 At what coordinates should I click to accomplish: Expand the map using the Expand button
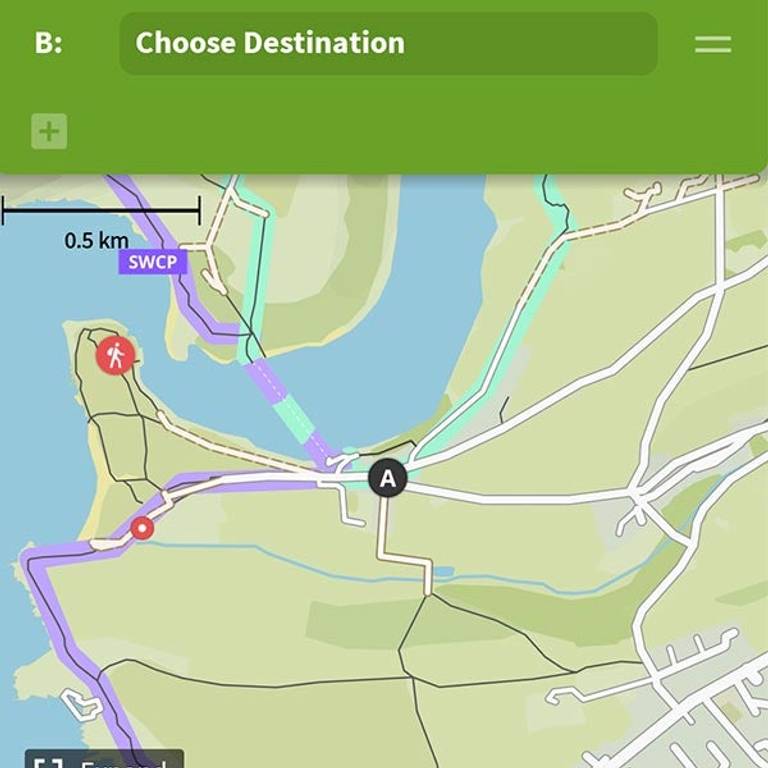pyautogui.click(x=104, y=759)
